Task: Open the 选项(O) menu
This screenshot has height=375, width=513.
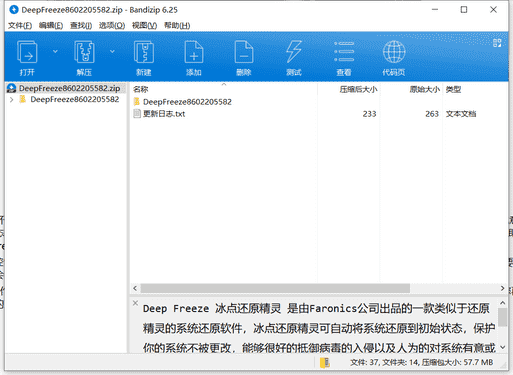Action: pos(112,25)
